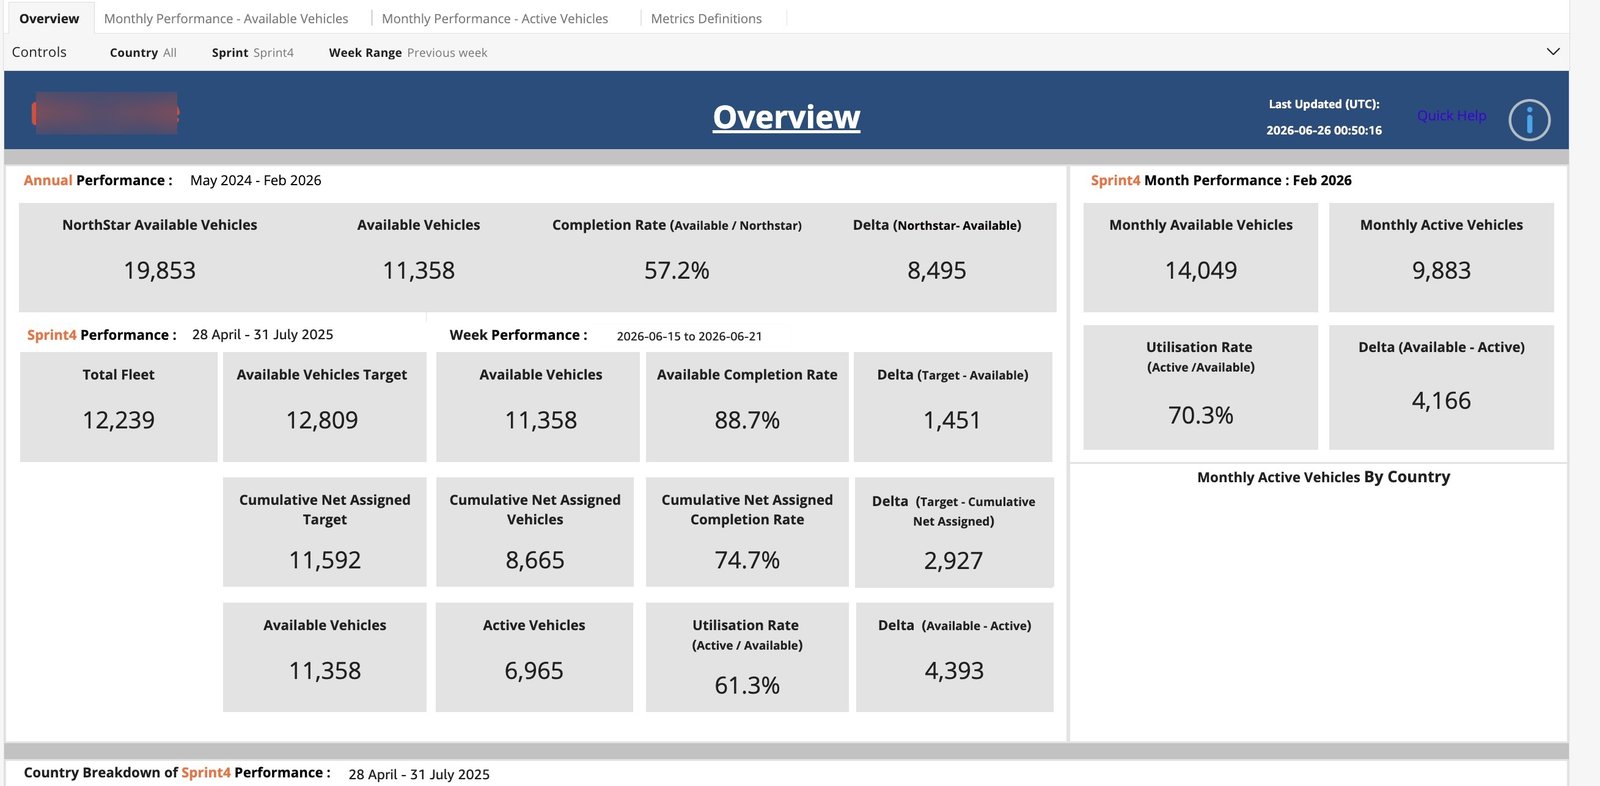The image size is (1600, 786).
Task: Click the Country Breakdown of Sprint4 Performance heading
Action: [177, 773]
